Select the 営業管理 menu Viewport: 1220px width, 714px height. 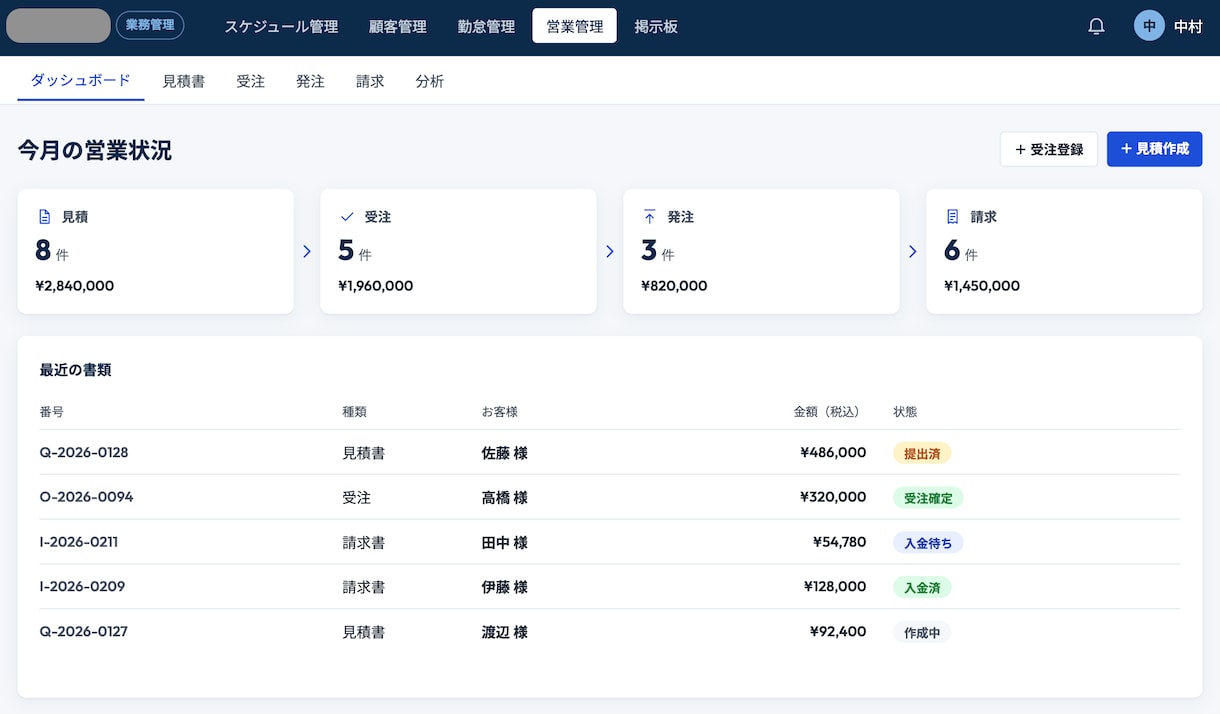(575, 27)
